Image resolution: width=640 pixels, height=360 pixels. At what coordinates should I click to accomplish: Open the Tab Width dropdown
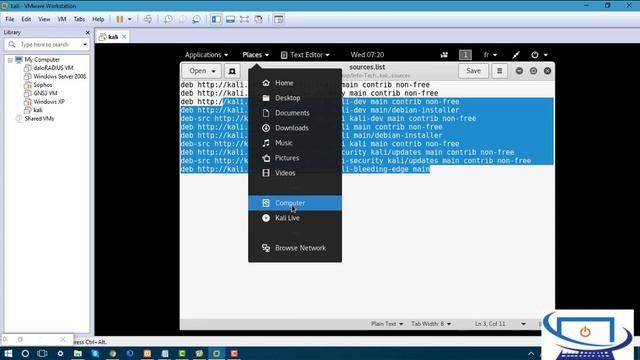pyautogui.click(x=431, y=324)
